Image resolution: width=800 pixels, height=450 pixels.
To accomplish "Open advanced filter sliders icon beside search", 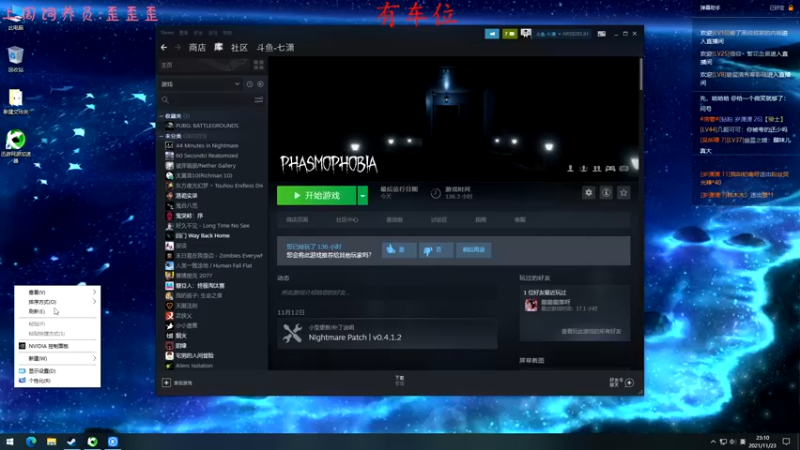I will pos(259,100).
